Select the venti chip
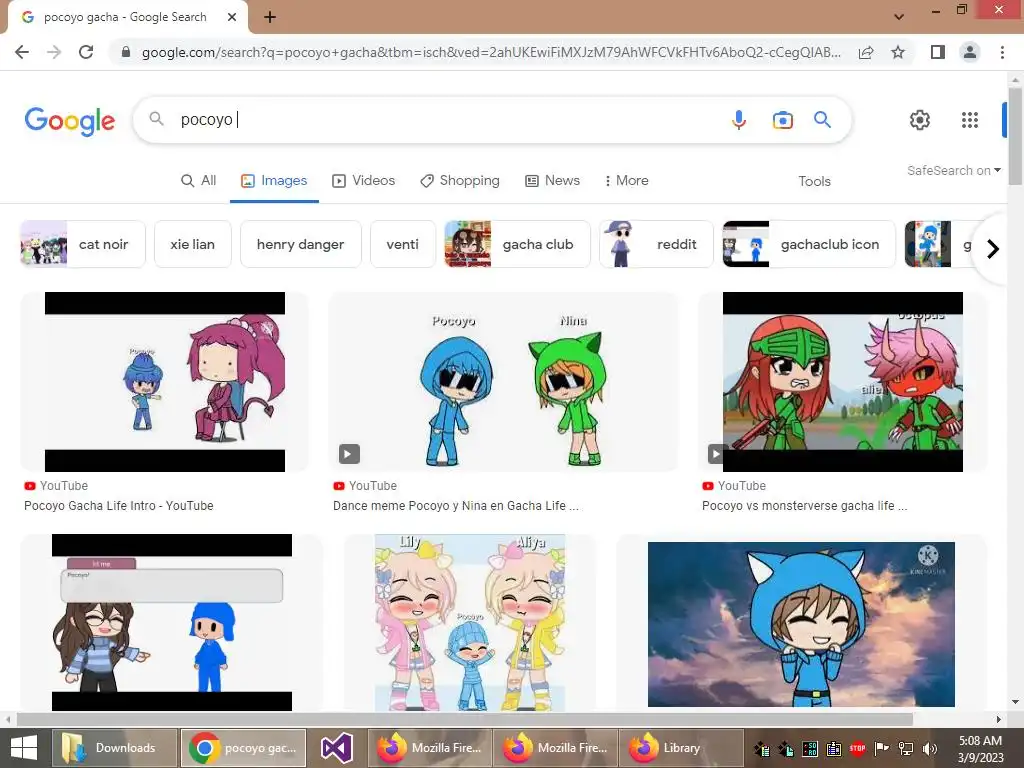1024x768 pixels. click(x=402, y=244)
